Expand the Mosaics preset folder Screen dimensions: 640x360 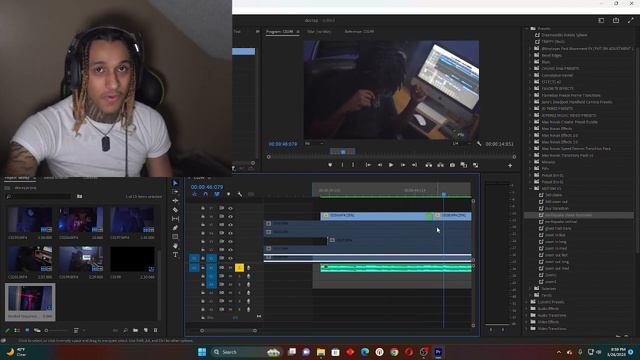pyautogui.click(x=531, y=162)
